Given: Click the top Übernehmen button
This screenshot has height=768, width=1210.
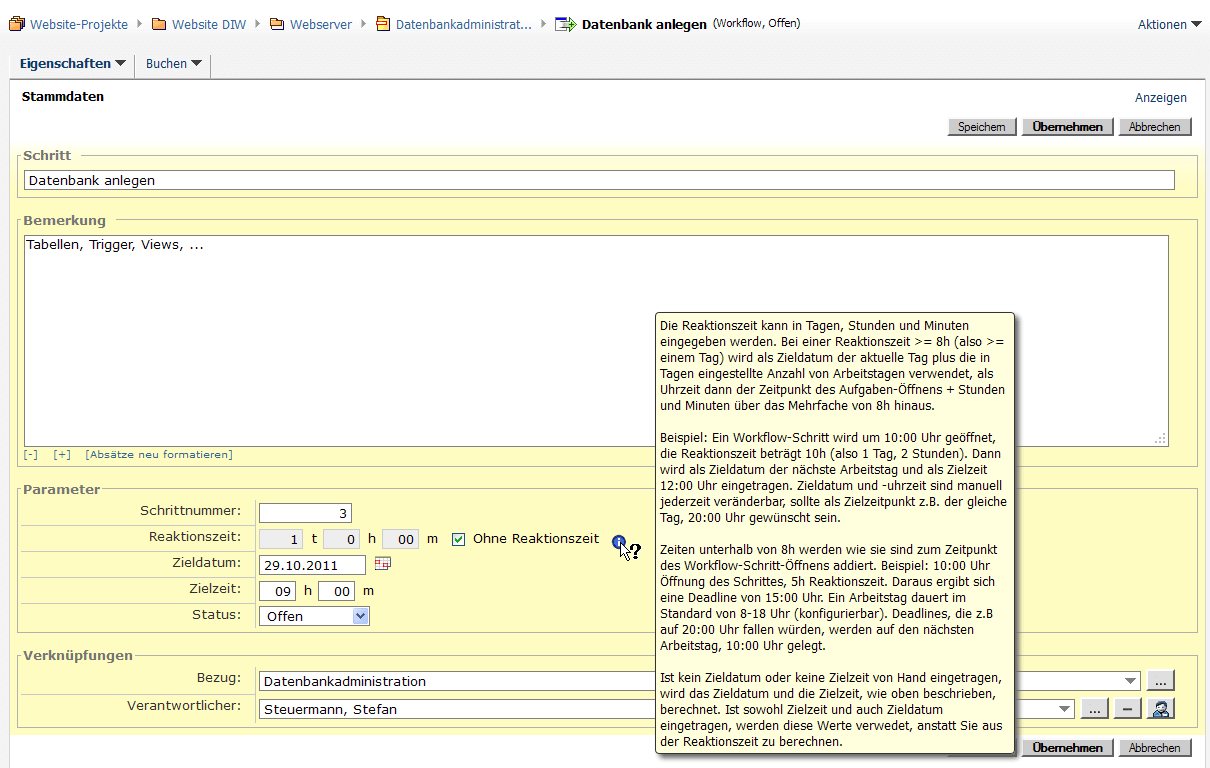Looking at the screenshot, I should [1067, 127].
